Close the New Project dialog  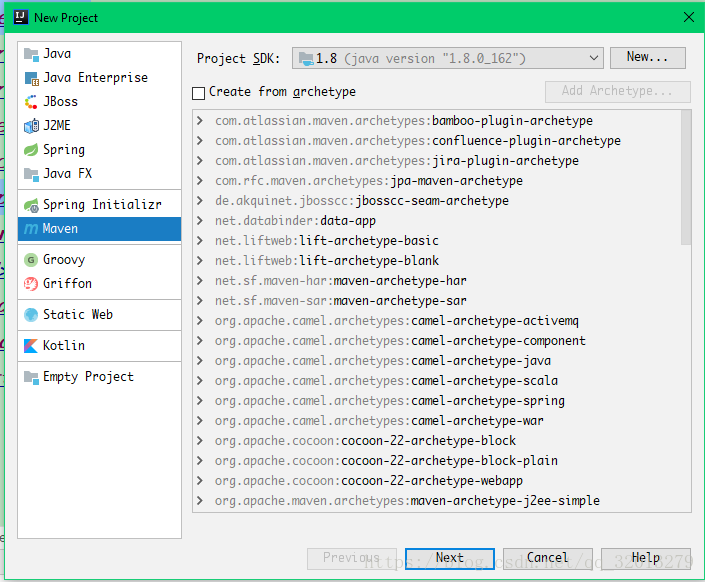688,17
